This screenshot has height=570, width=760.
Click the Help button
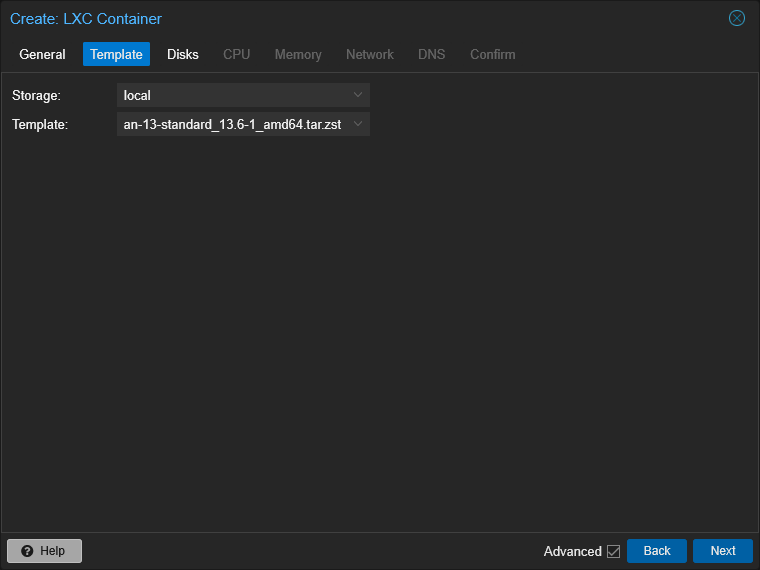pyautogui.click(x=45, y=551)
